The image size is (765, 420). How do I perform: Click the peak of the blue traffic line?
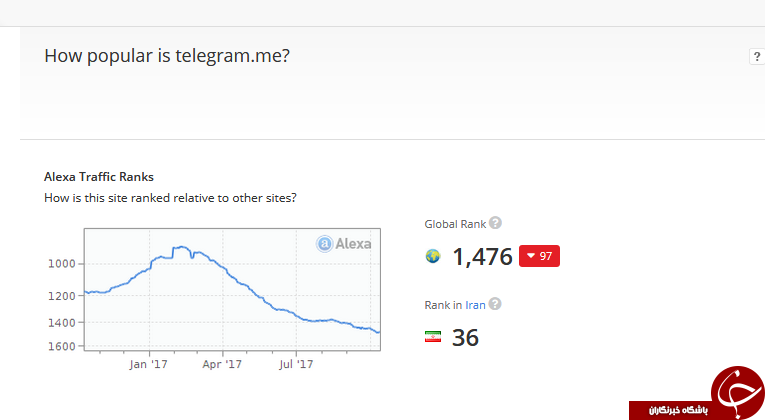(x=181, y=247)
